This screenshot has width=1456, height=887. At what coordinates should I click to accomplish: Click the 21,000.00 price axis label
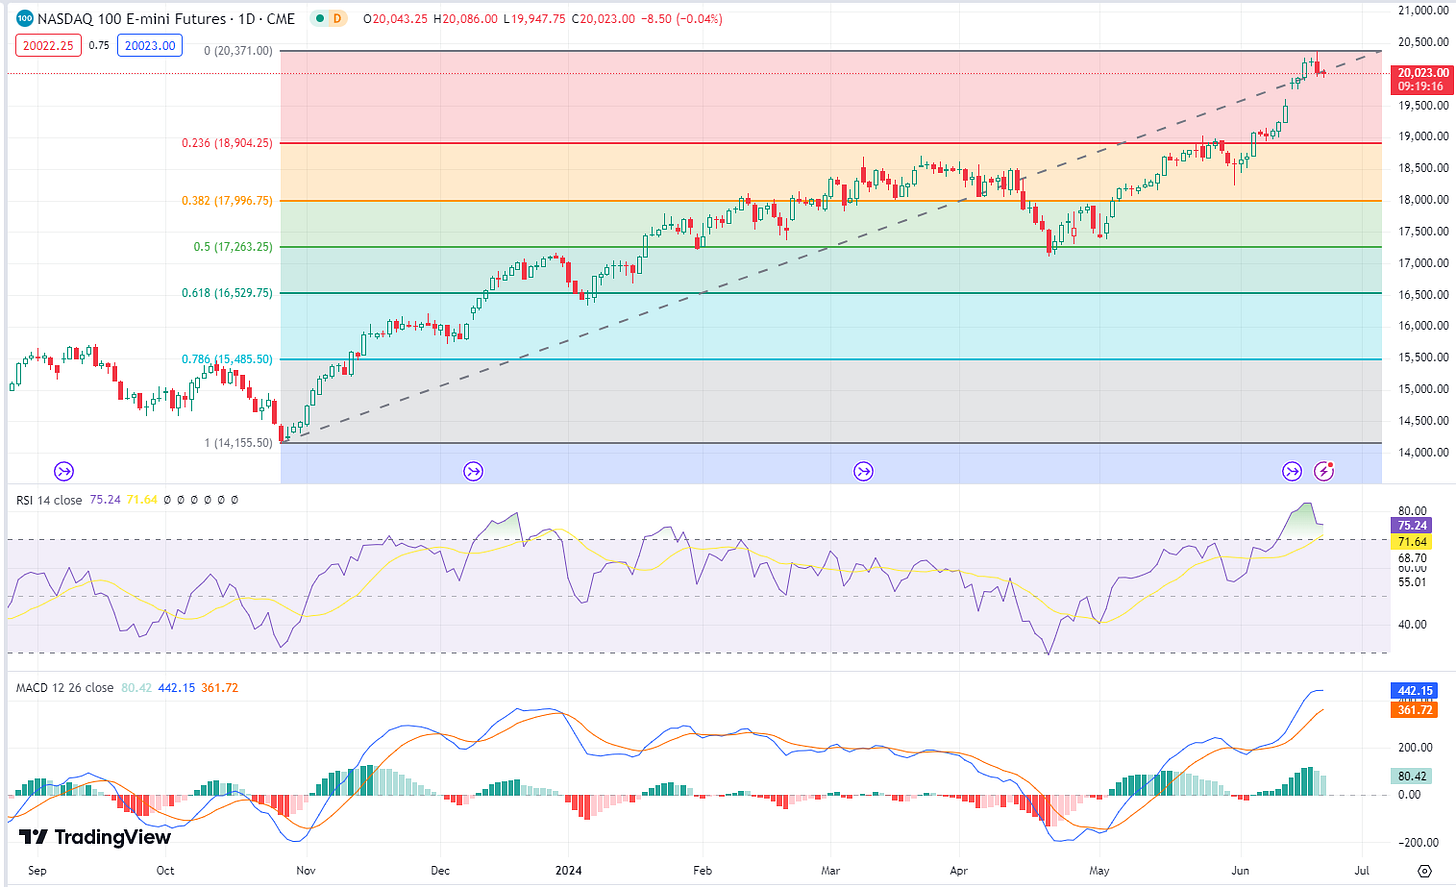[x=1423, y=11]
